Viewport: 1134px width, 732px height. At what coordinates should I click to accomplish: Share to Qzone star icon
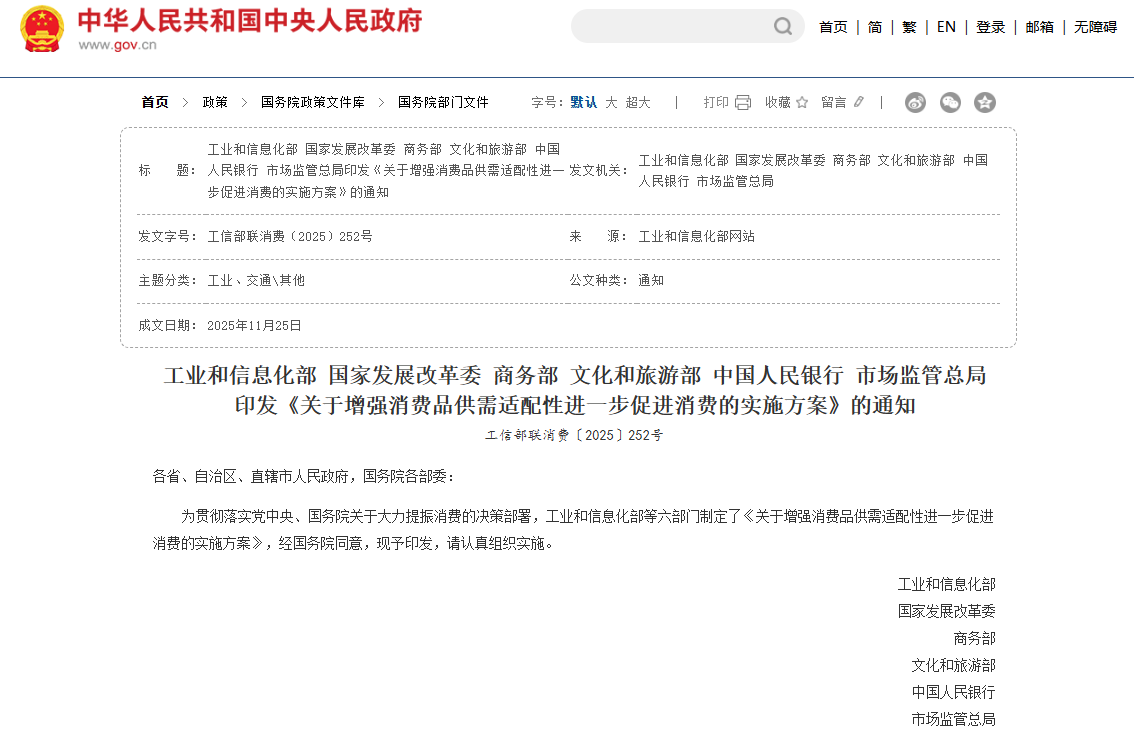tap(985, 102)
